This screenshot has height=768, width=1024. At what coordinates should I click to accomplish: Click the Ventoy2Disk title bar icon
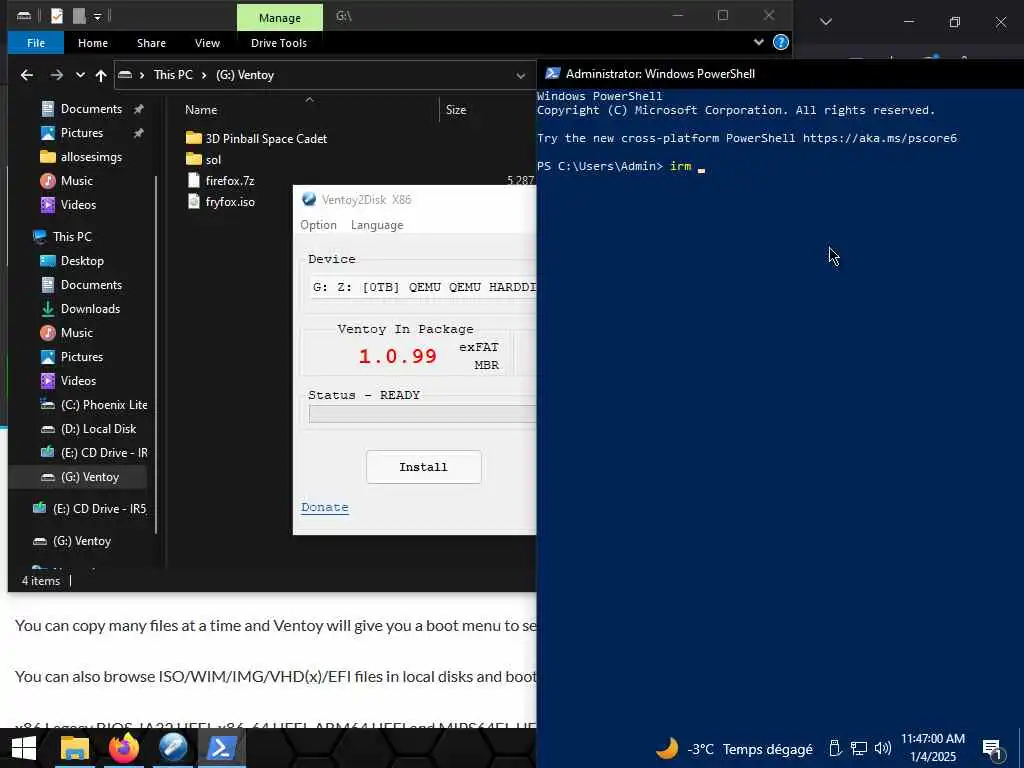click(309, 200)
